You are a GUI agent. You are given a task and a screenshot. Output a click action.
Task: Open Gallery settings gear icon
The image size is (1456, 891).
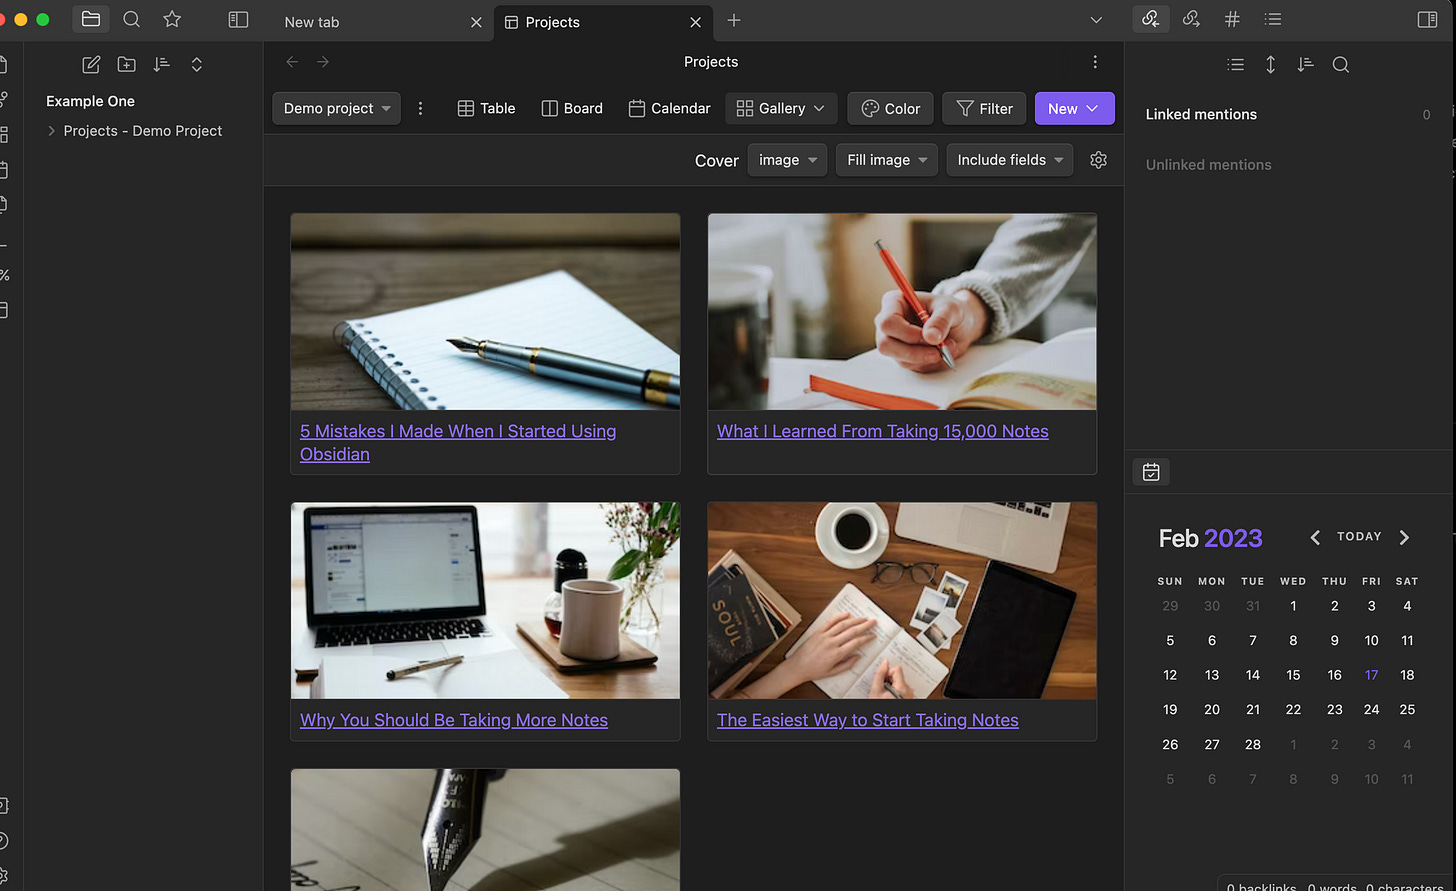coord(1098,160)
